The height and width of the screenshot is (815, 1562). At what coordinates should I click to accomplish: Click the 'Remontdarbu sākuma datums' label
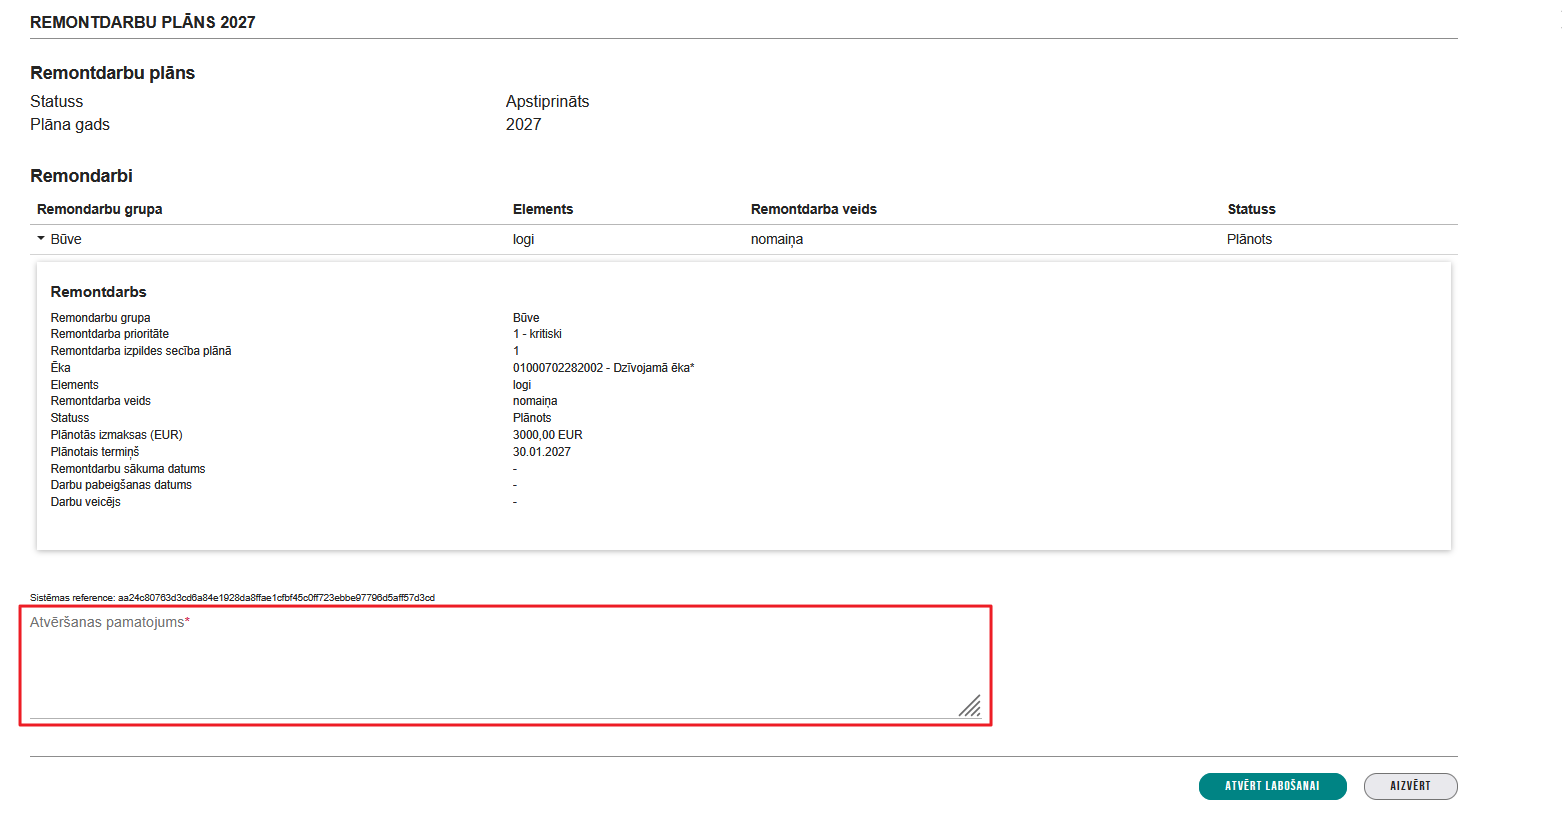[x=128, y=469]
